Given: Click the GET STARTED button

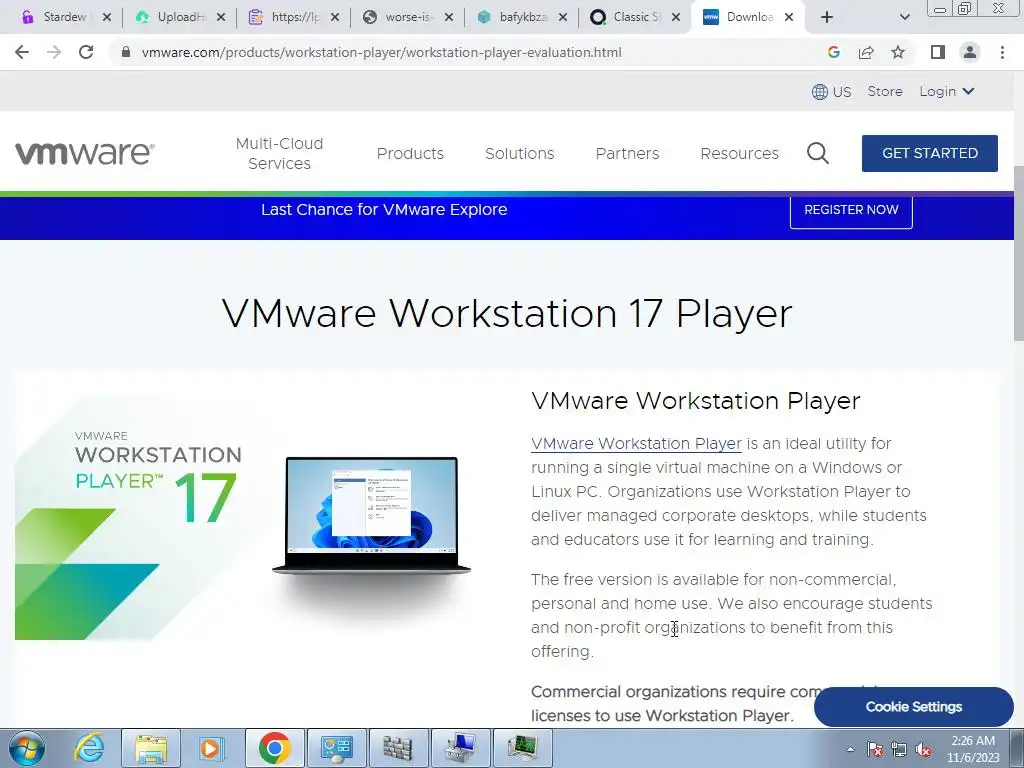Looking at the screenshot, I should pyautogui.click(x=930, y=153).
